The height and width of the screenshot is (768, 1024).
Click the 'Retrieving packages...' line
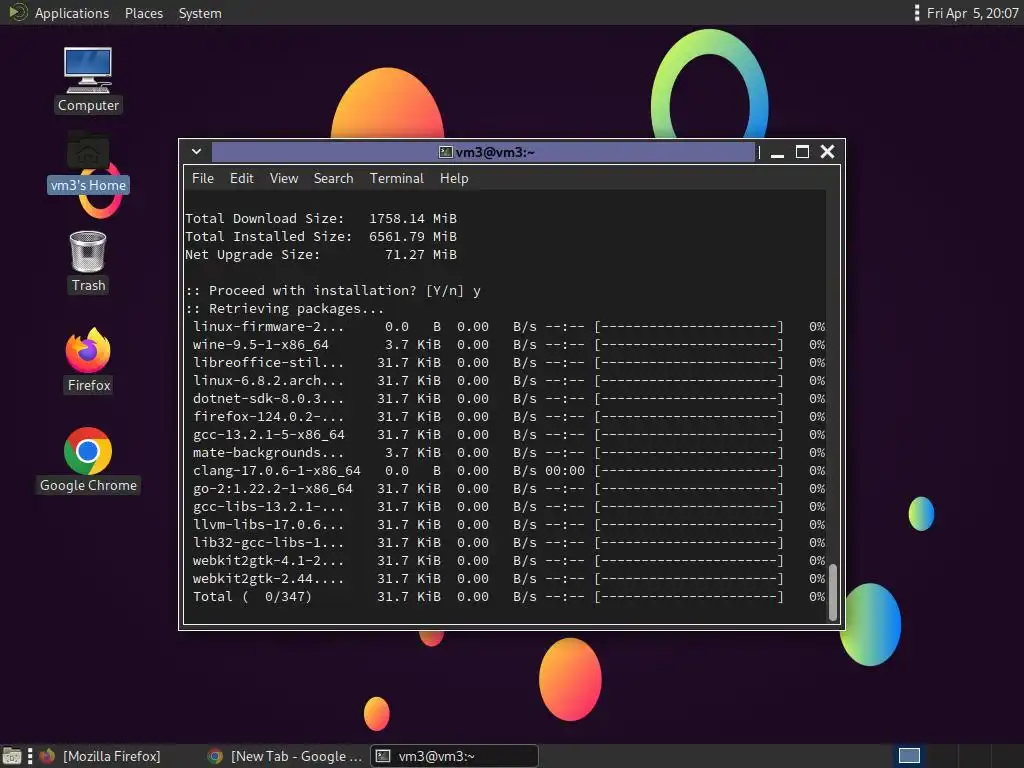285,309
